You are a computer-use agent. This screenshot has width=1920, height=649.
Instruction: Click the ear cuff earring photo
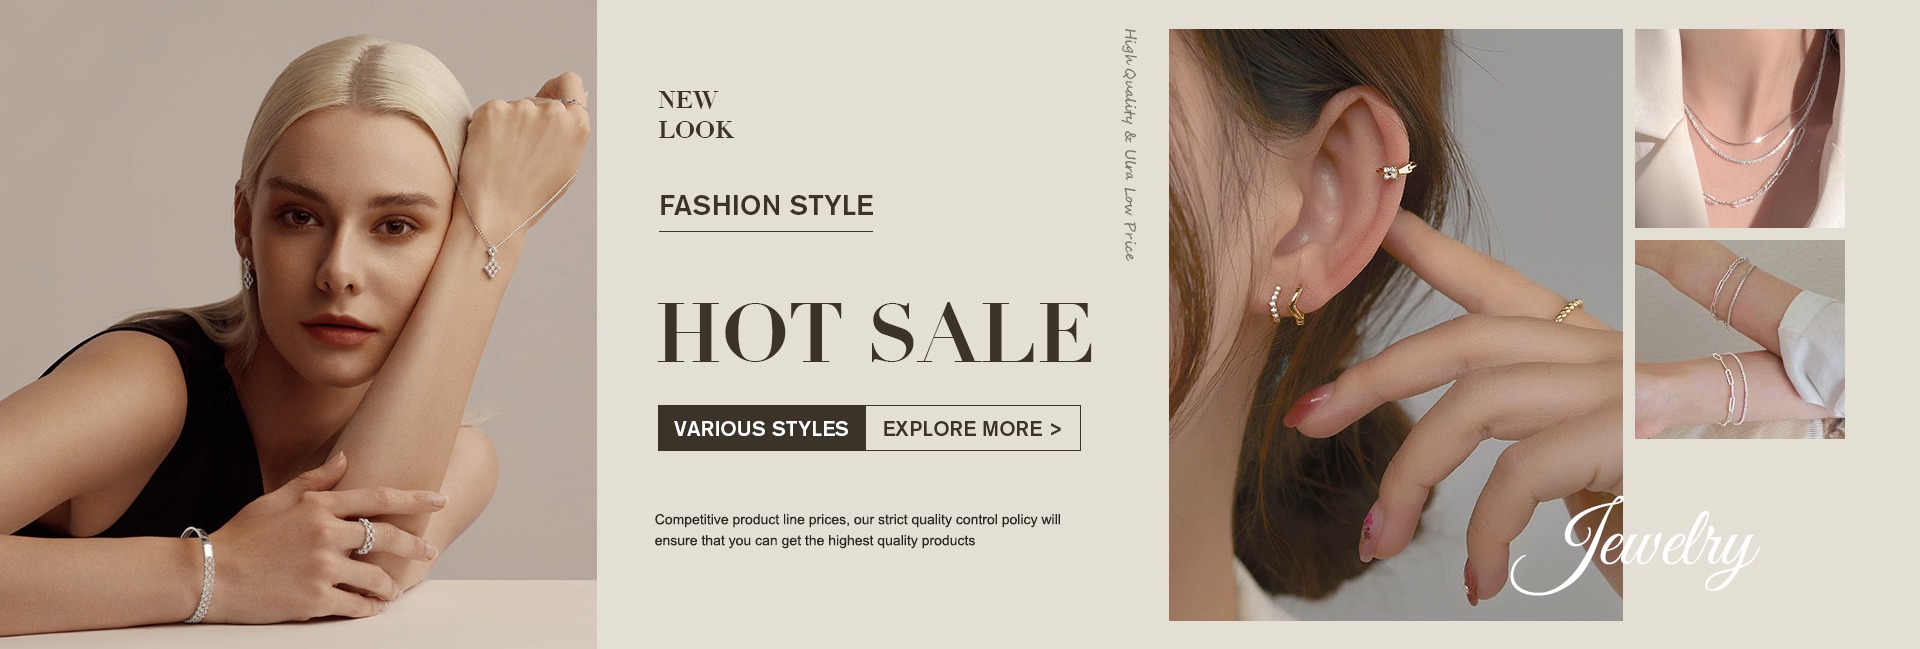pyautogui.click(x=1395, y=324)
